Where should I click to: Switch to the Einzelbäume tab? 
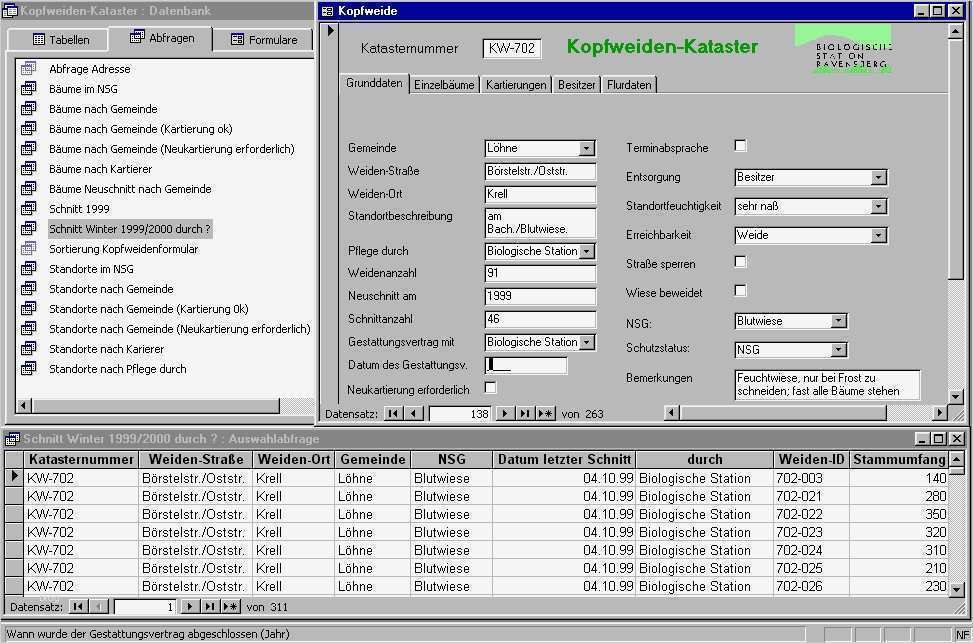coord(444,85)
